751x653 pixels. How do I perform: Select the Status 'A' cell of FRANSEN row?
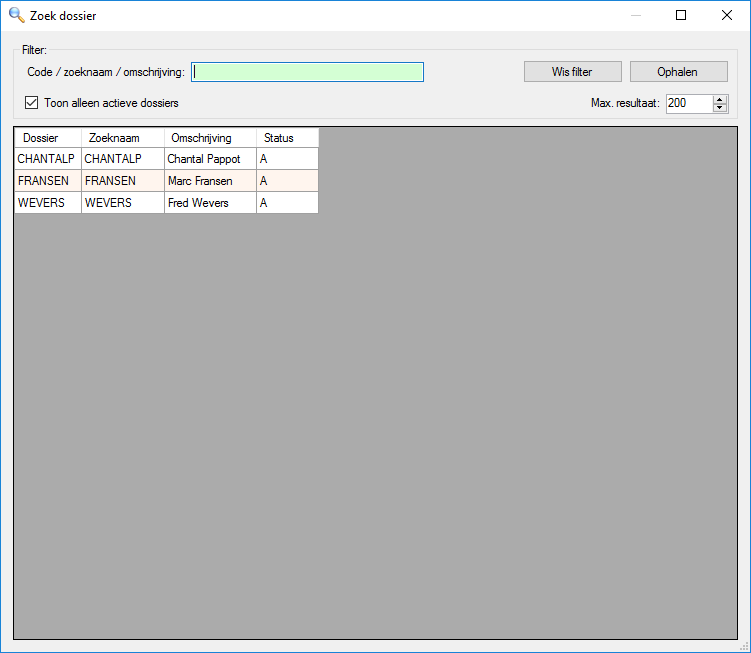coord(287,181)
